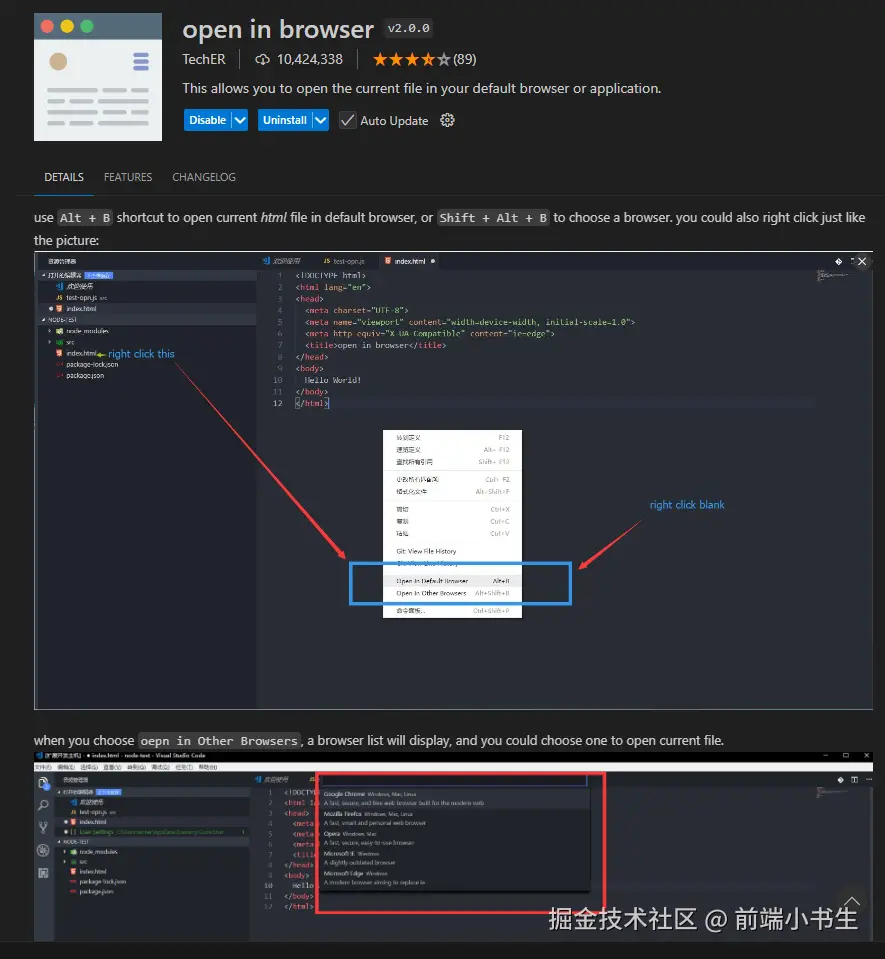
Task: Click the Manage gear at activity bar bottom
Action: (41, 849)
